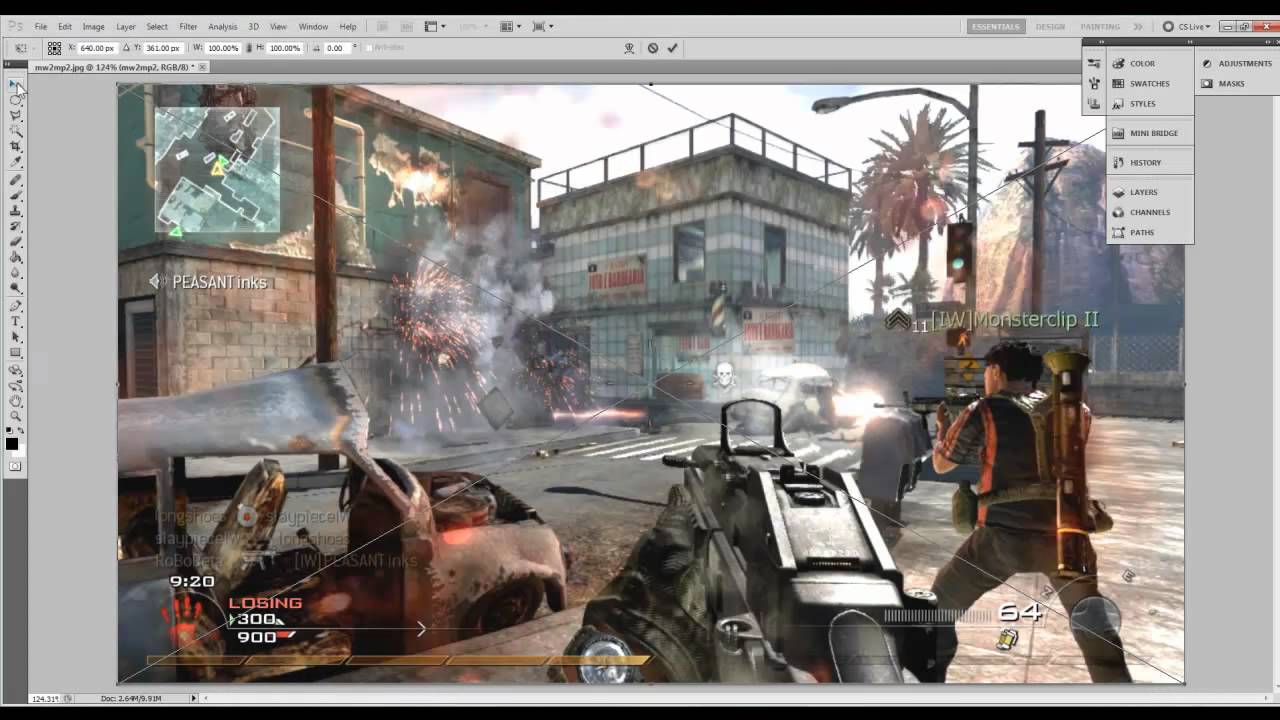The height and width of the screenshot is (720, 1280).
Task: Select the Crop tool
Action: coord(15,145)
